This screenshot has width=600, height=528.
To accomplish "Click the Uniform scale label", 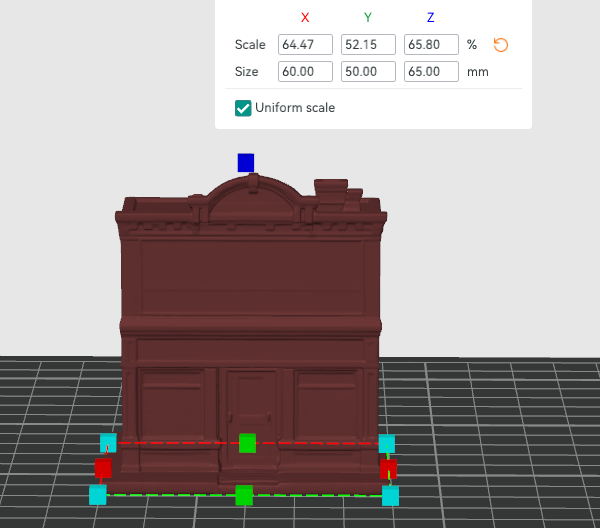I will pos(295,108).
